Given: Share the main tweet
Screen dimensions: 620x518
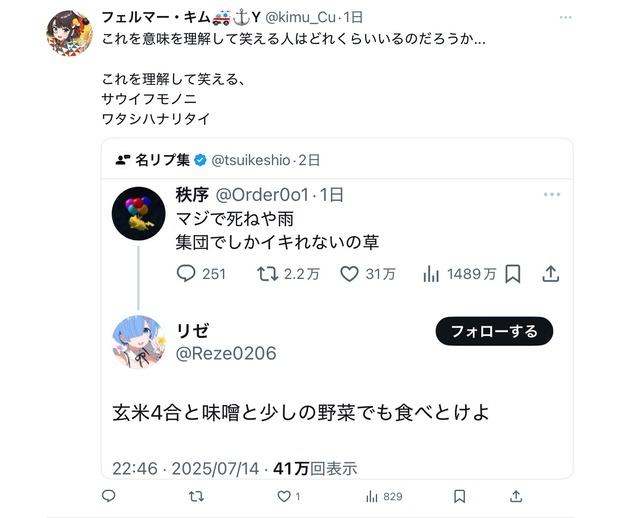Looking at the screenshot, I should tap(516, 496).
